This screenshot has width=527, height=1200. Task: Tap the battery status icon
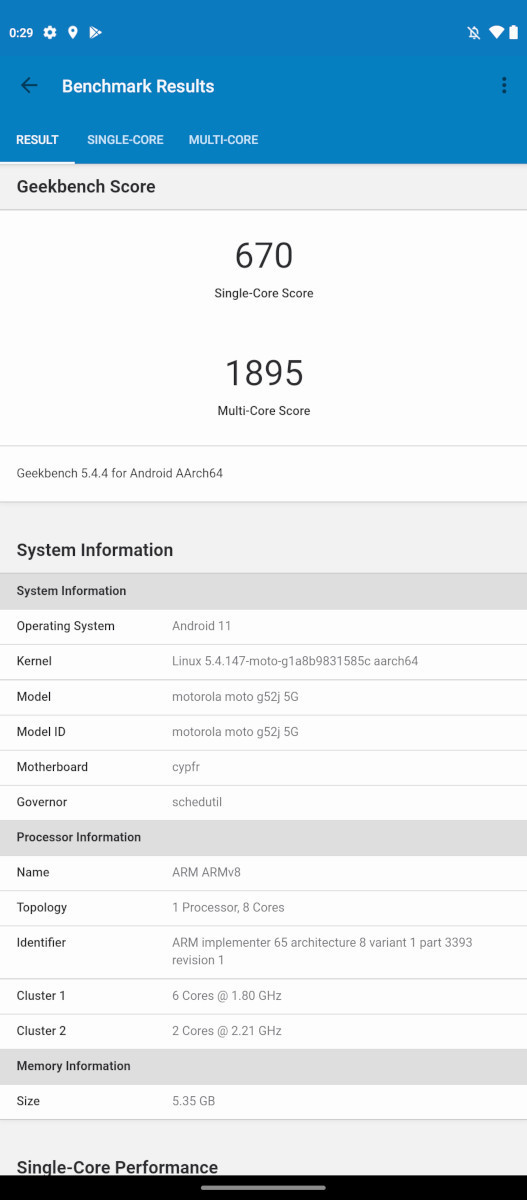tap(514, 33)
